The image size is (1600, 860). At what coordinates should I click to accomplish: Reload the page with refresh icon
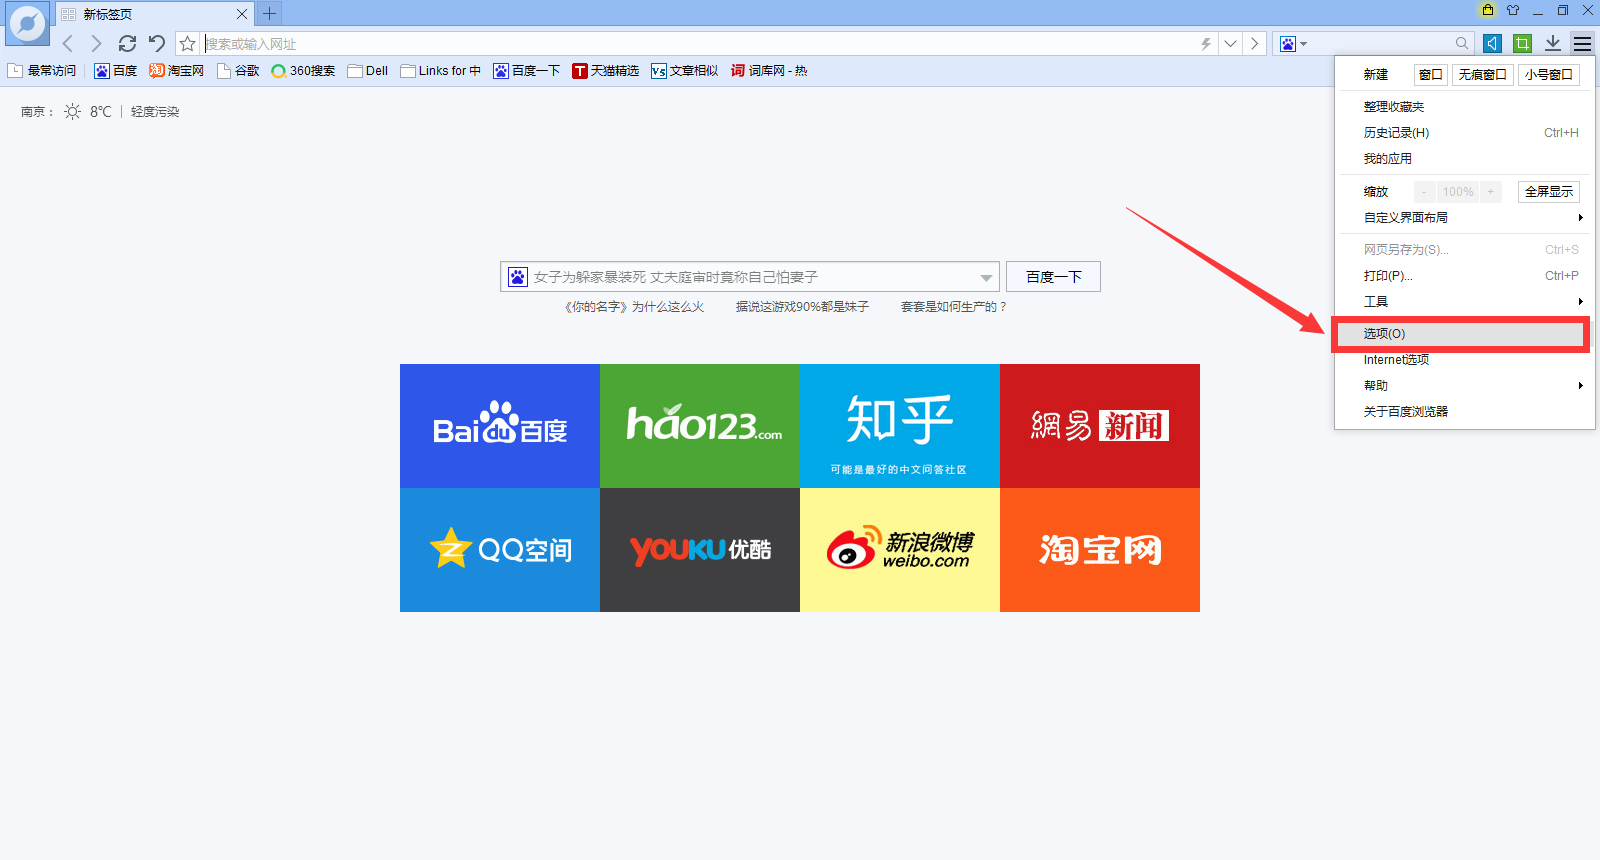pos(127,44)
